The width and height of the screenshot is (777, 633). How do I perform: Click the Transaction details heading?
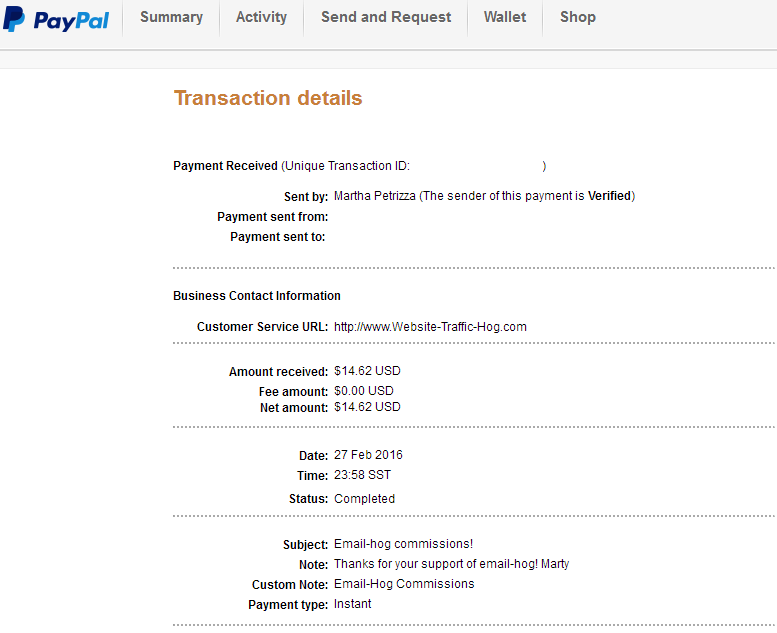point(268,98)
